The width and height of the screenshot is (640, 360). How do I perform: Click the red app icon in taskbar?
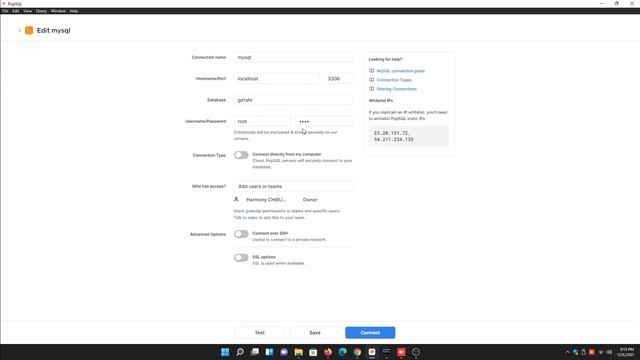(401, 352)
